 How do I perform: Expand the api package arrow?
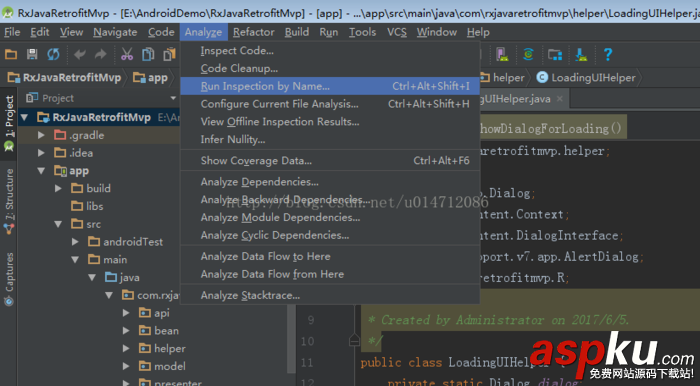point(126,313)
